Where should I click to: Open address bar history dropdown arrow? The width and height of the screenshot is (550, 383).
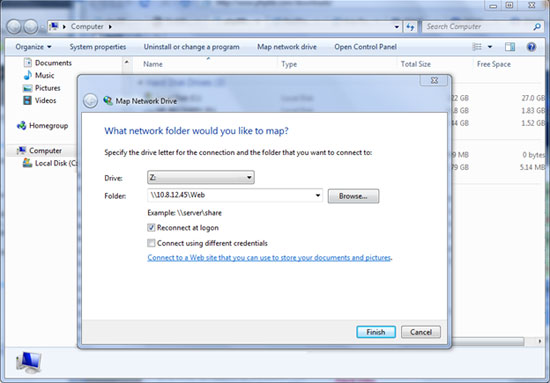pyautogui.click(x=397, y=27)
